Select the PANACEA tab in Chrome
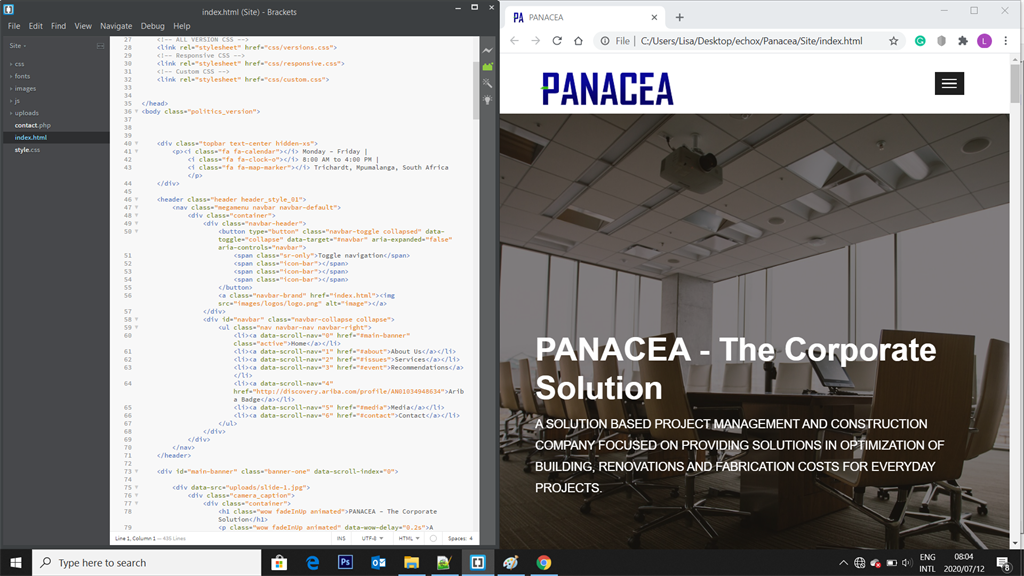 coord(586,18)
